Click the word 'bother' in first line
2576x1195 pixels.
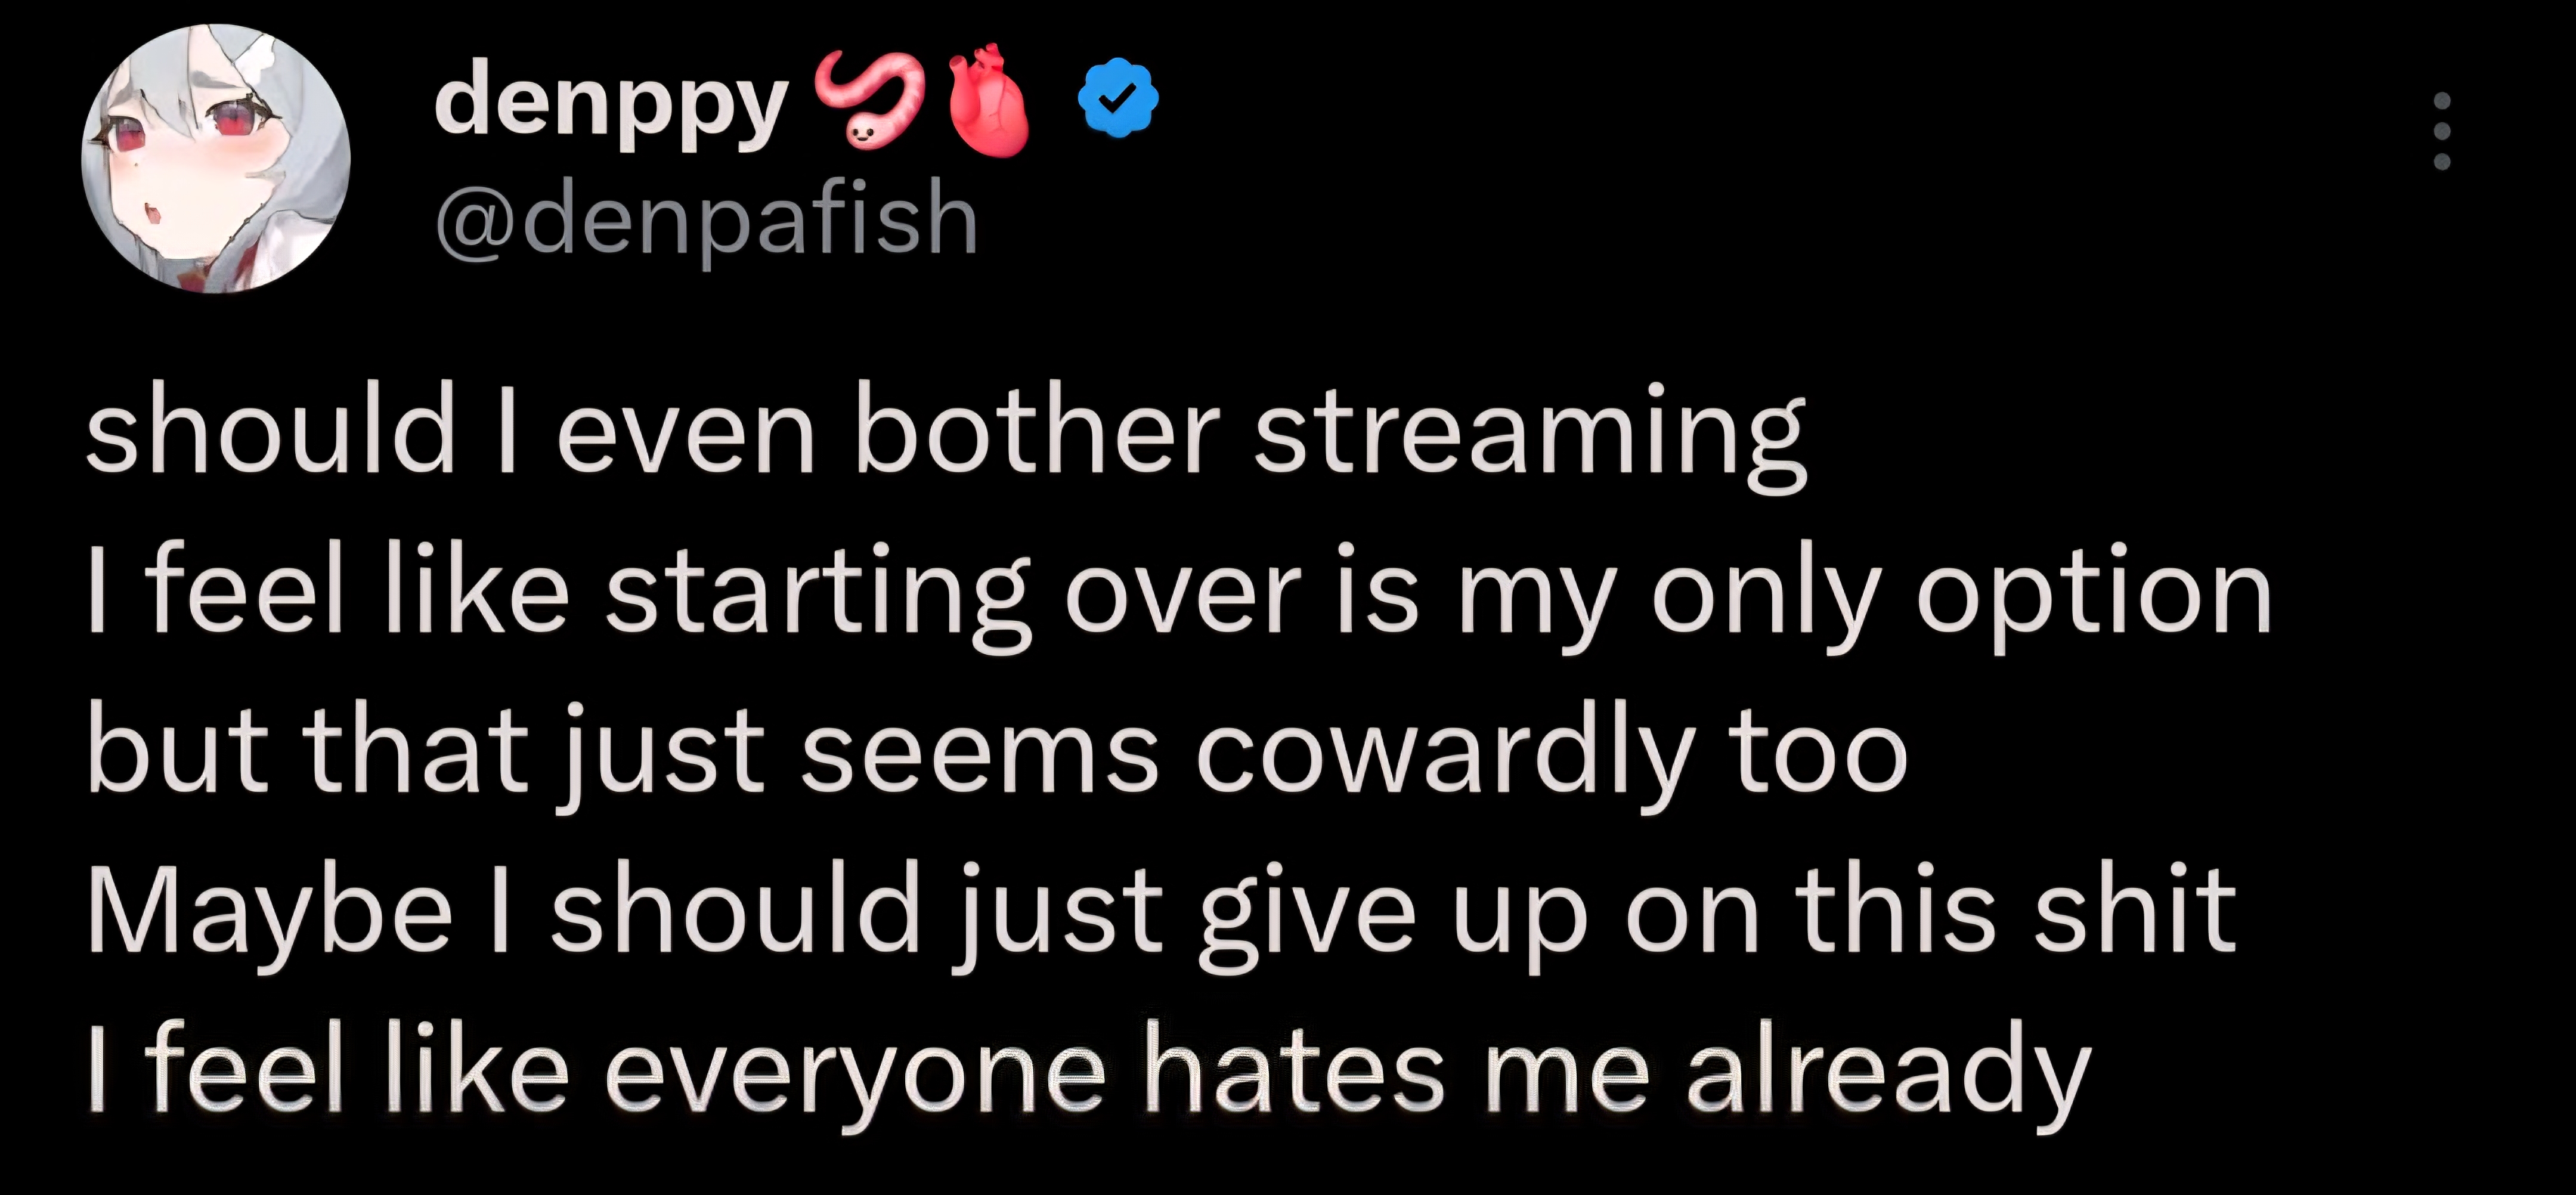[x=1037, y=434]
